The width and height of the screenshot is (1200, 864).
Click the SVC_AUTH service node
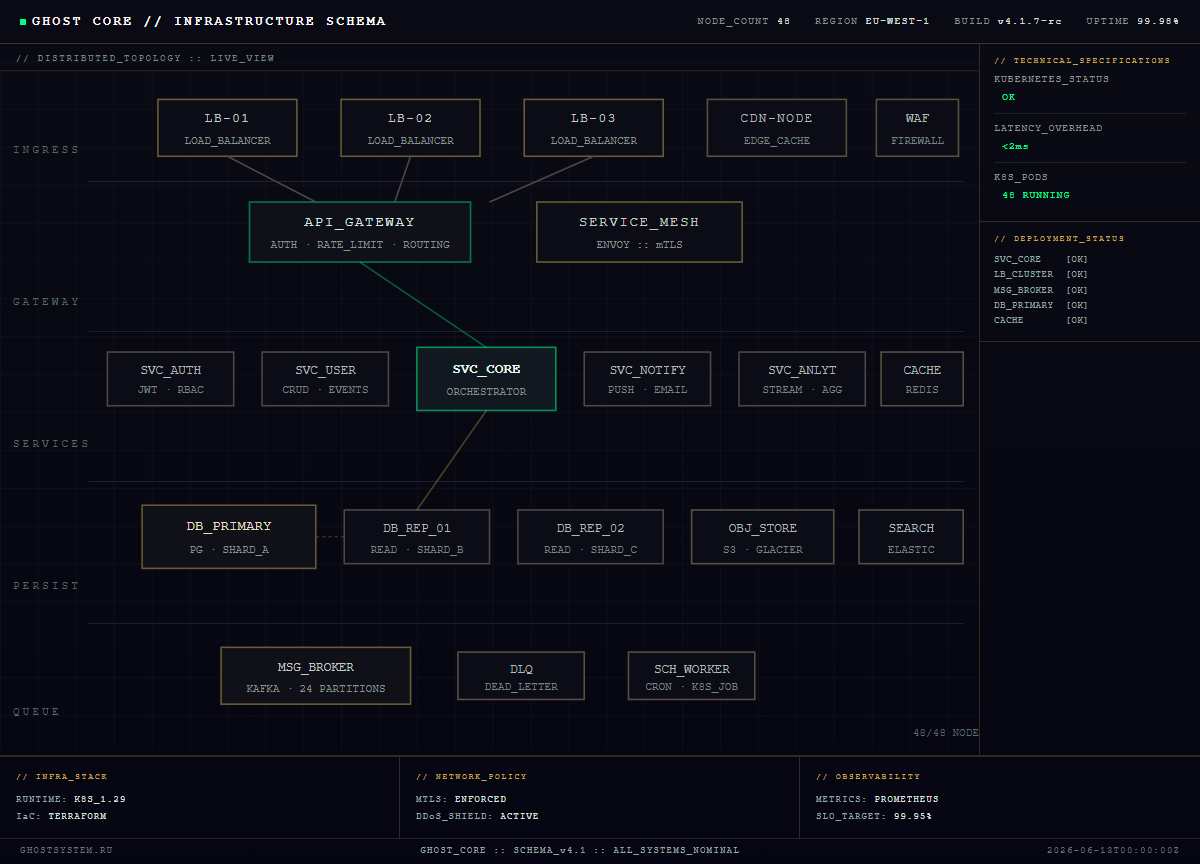click(170, 379)
